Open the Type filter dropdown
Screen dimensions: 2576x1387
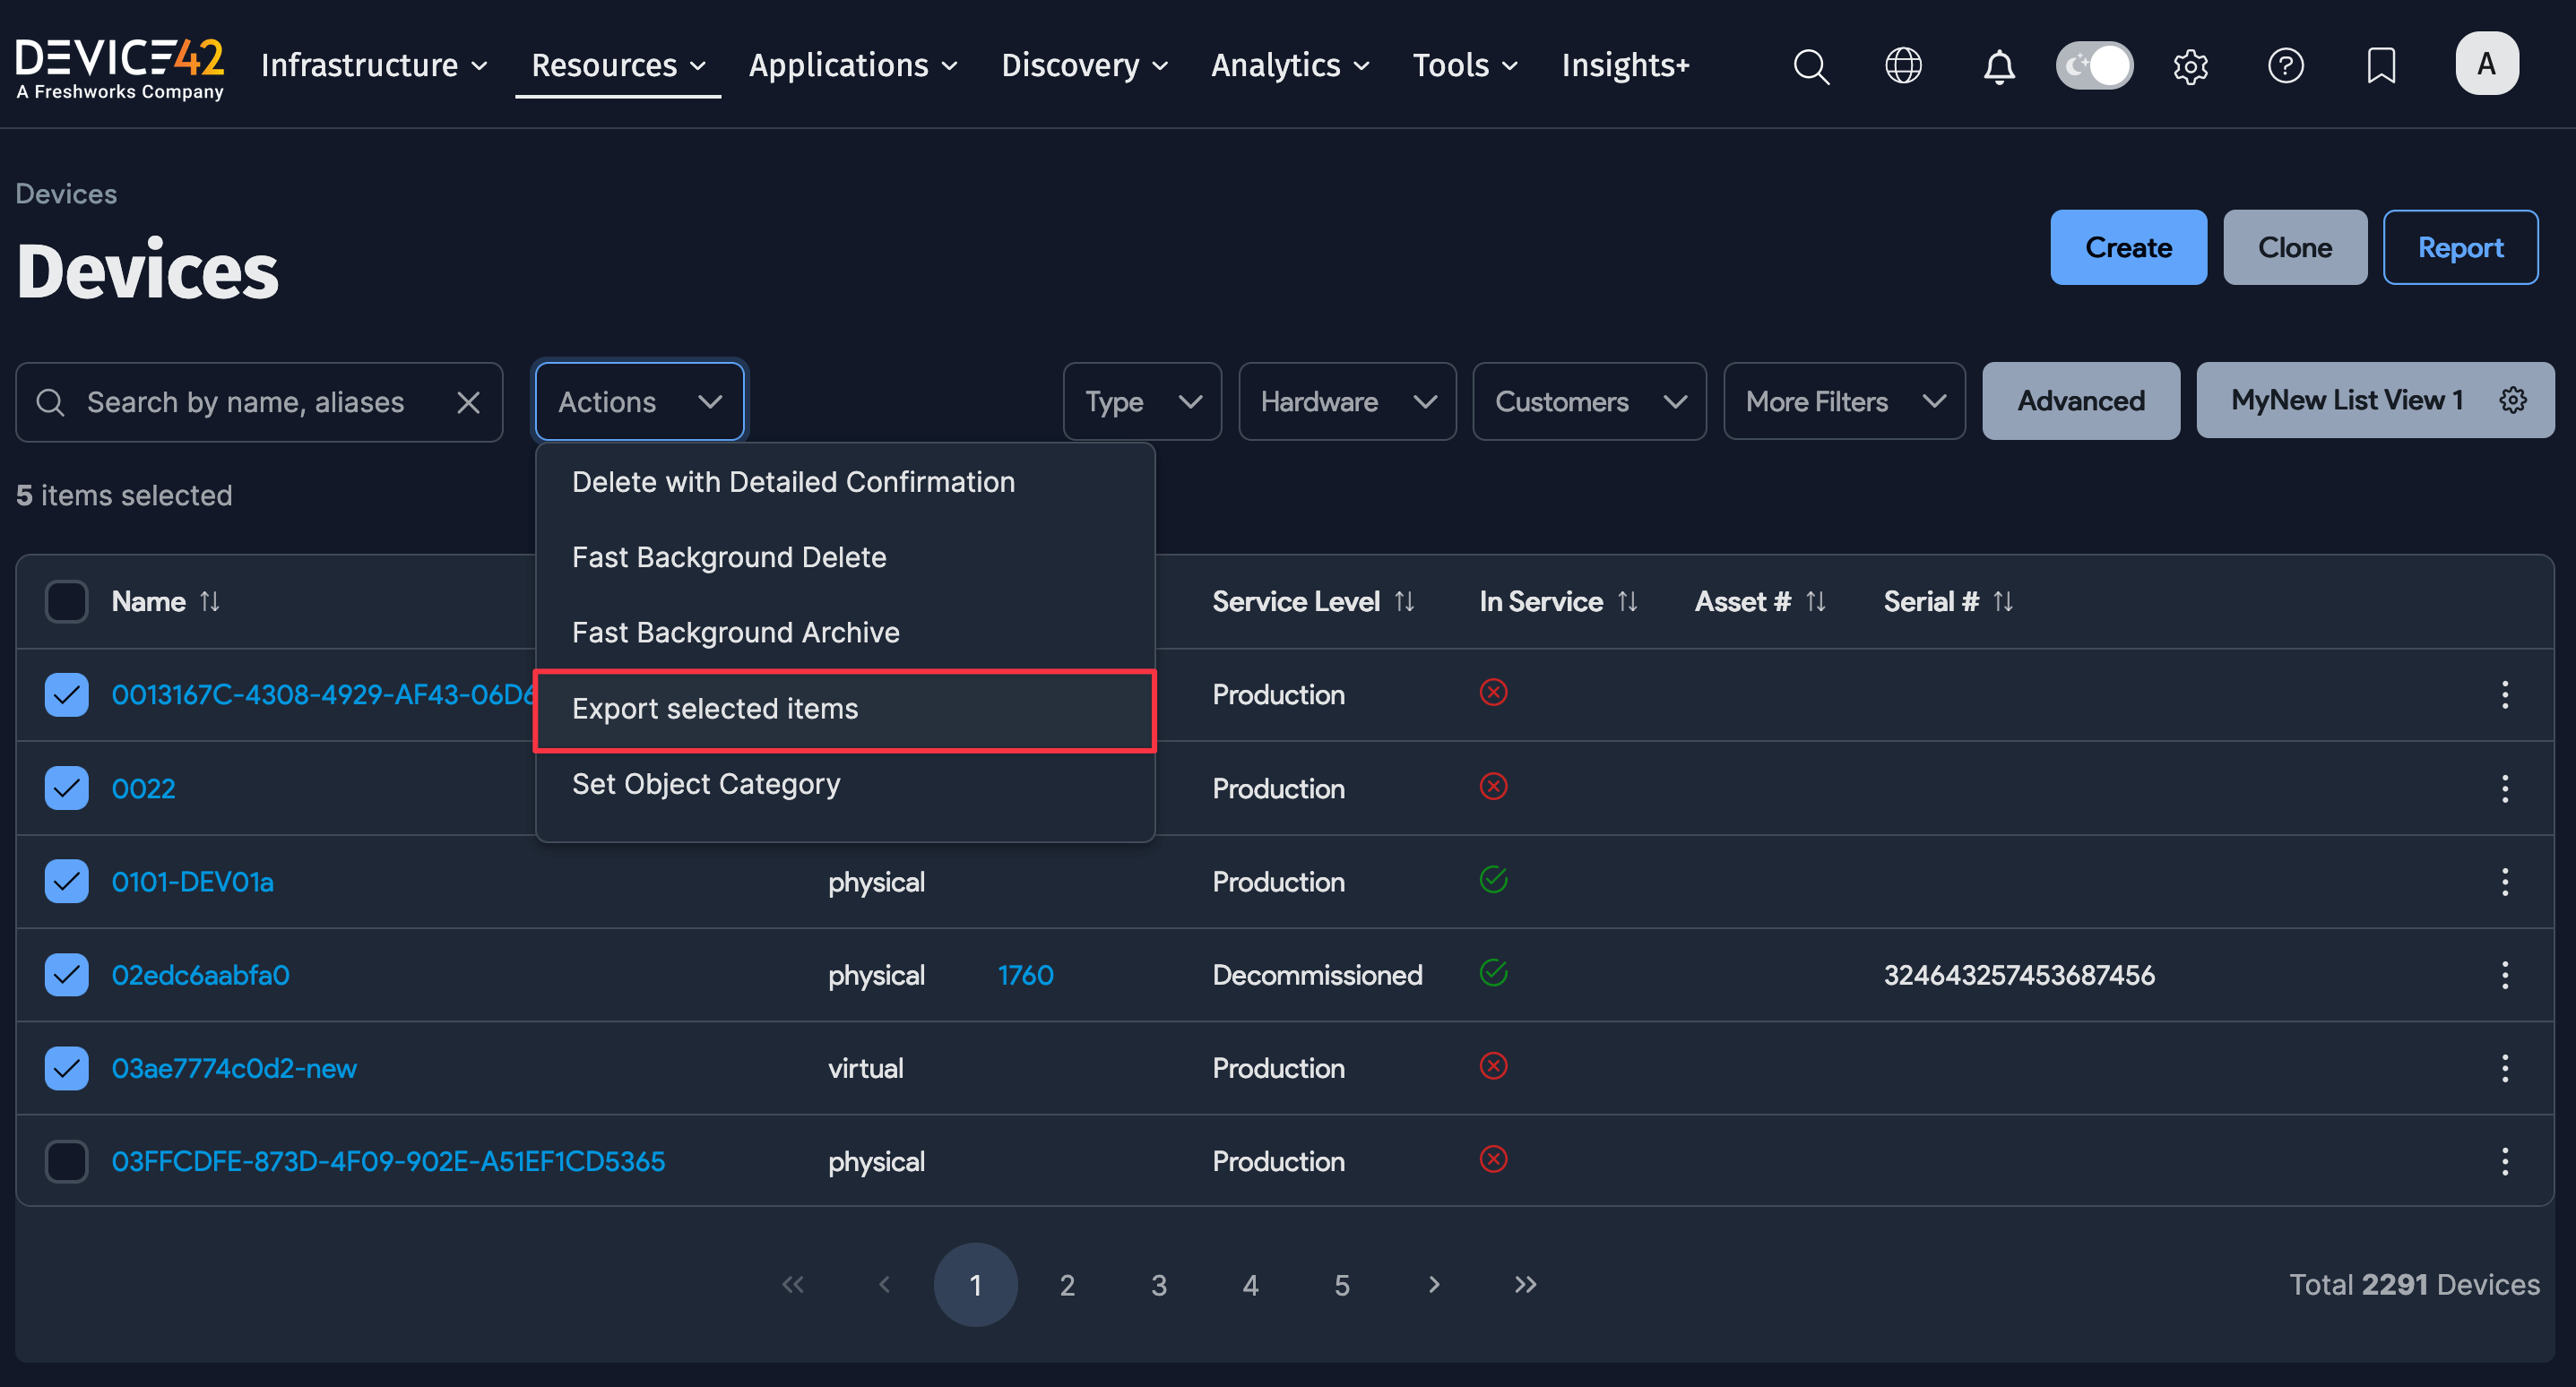[1142, 401]
